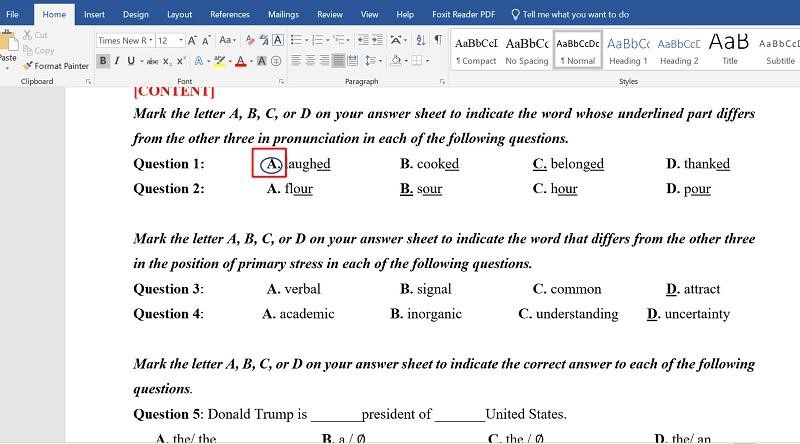Viewport: 800px width, 444px height.
Task: Switch to the Review tab
Action: [x=330, y=14]
